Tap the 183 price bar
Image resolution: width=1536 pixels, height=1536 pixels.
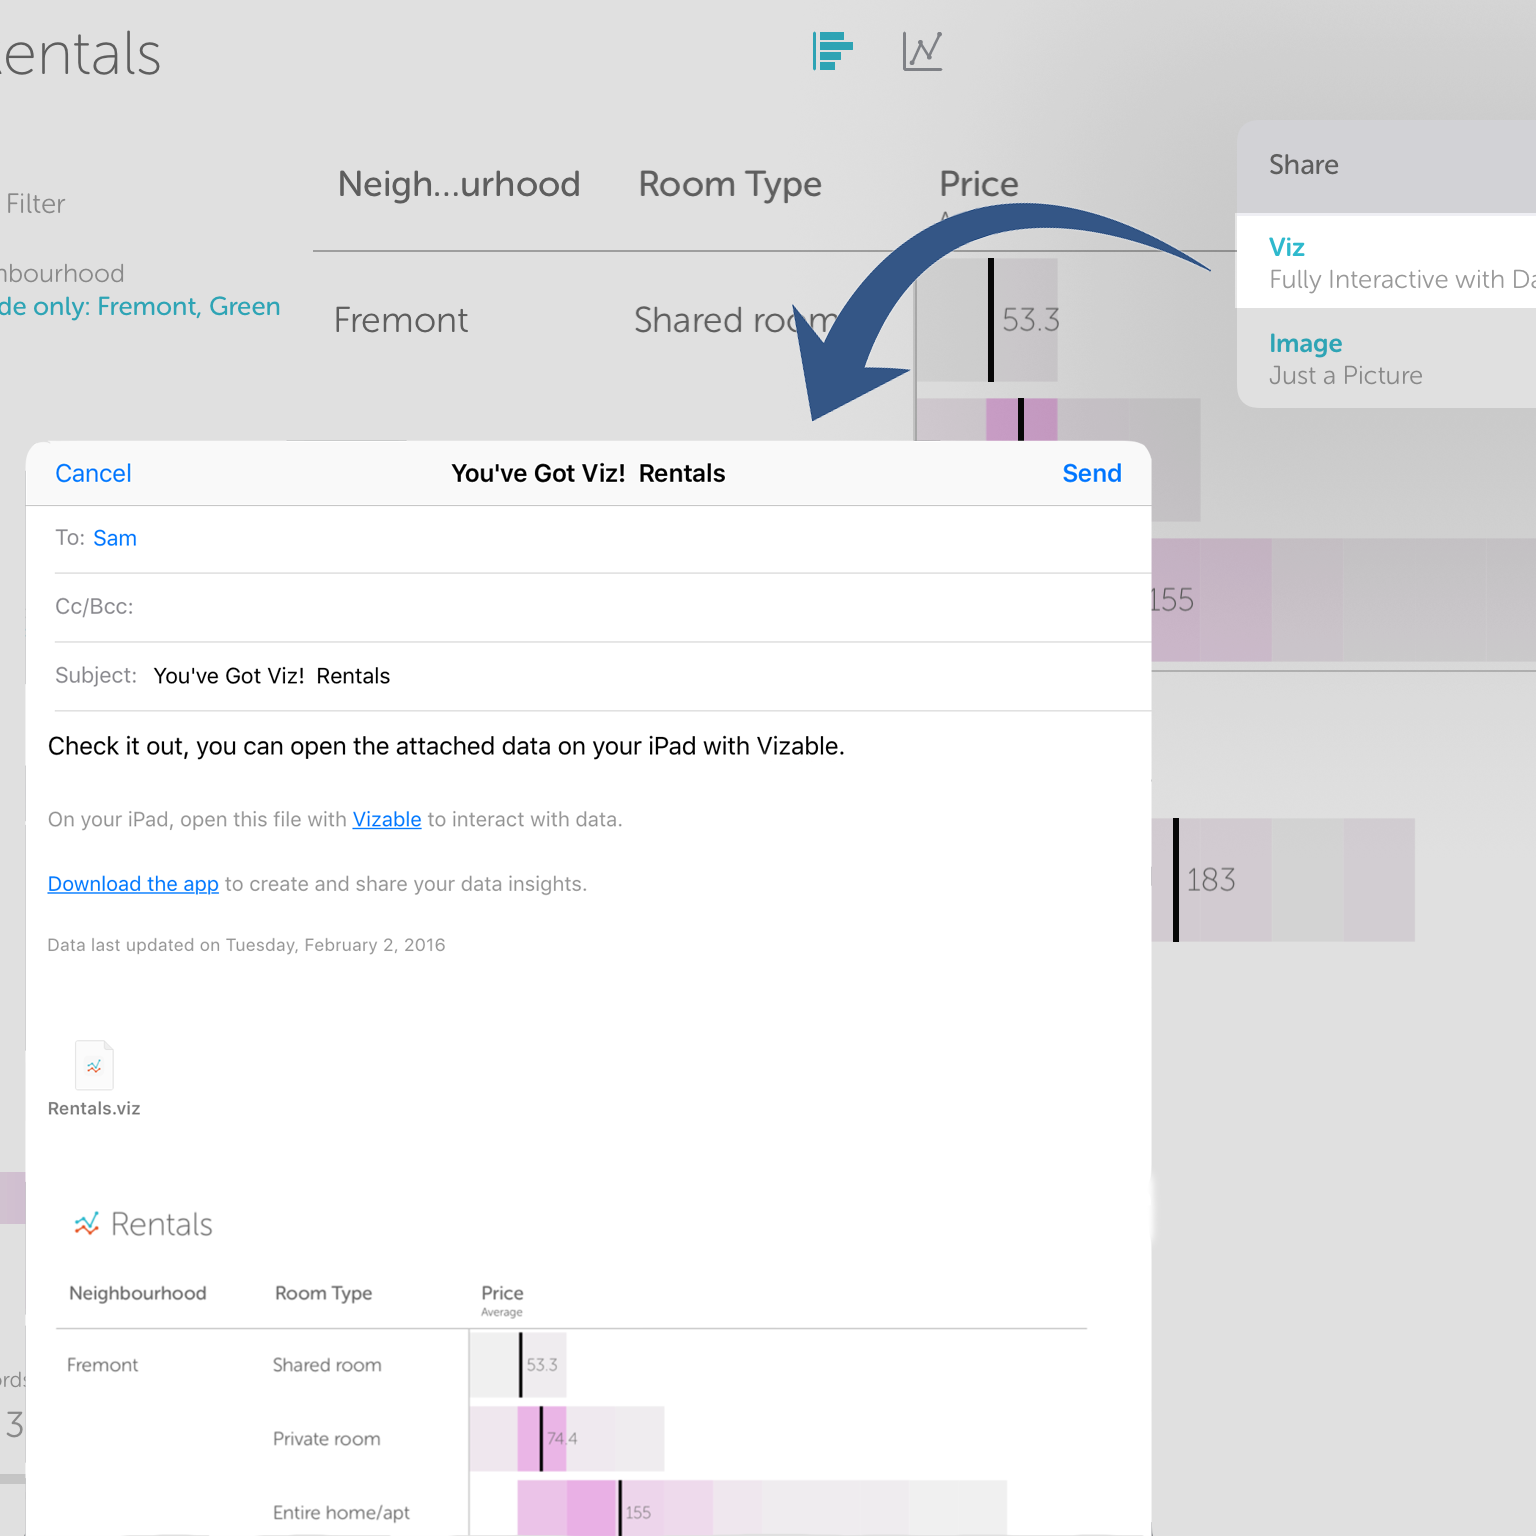[x=1290, y=880]
